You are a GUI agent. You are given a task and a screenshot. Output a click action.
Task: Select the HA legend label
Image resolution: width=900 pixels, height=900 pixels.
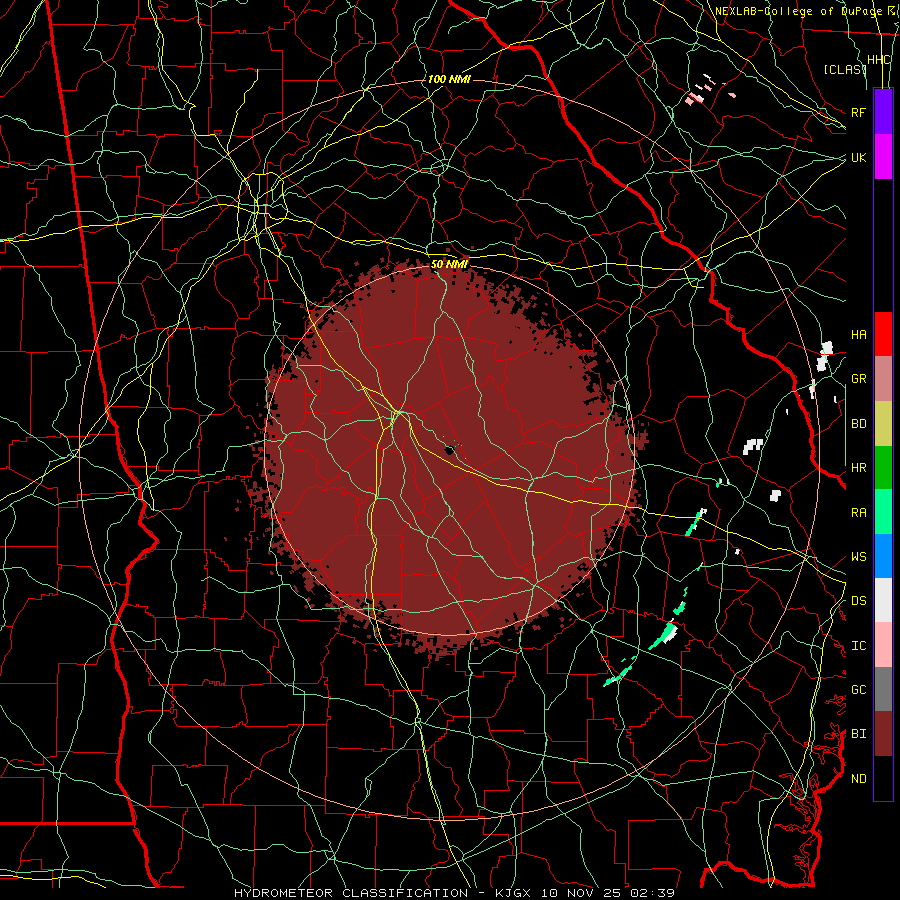tap(859, 335)
